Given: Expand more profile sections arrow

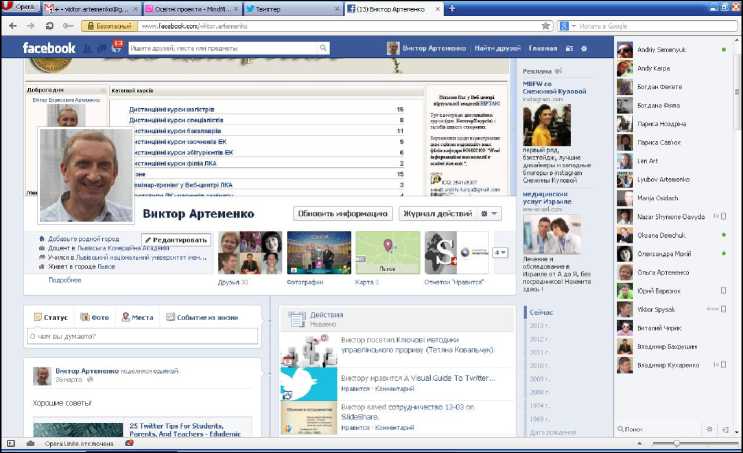Looking at the screenshot, I should click(x=500, y=253).
